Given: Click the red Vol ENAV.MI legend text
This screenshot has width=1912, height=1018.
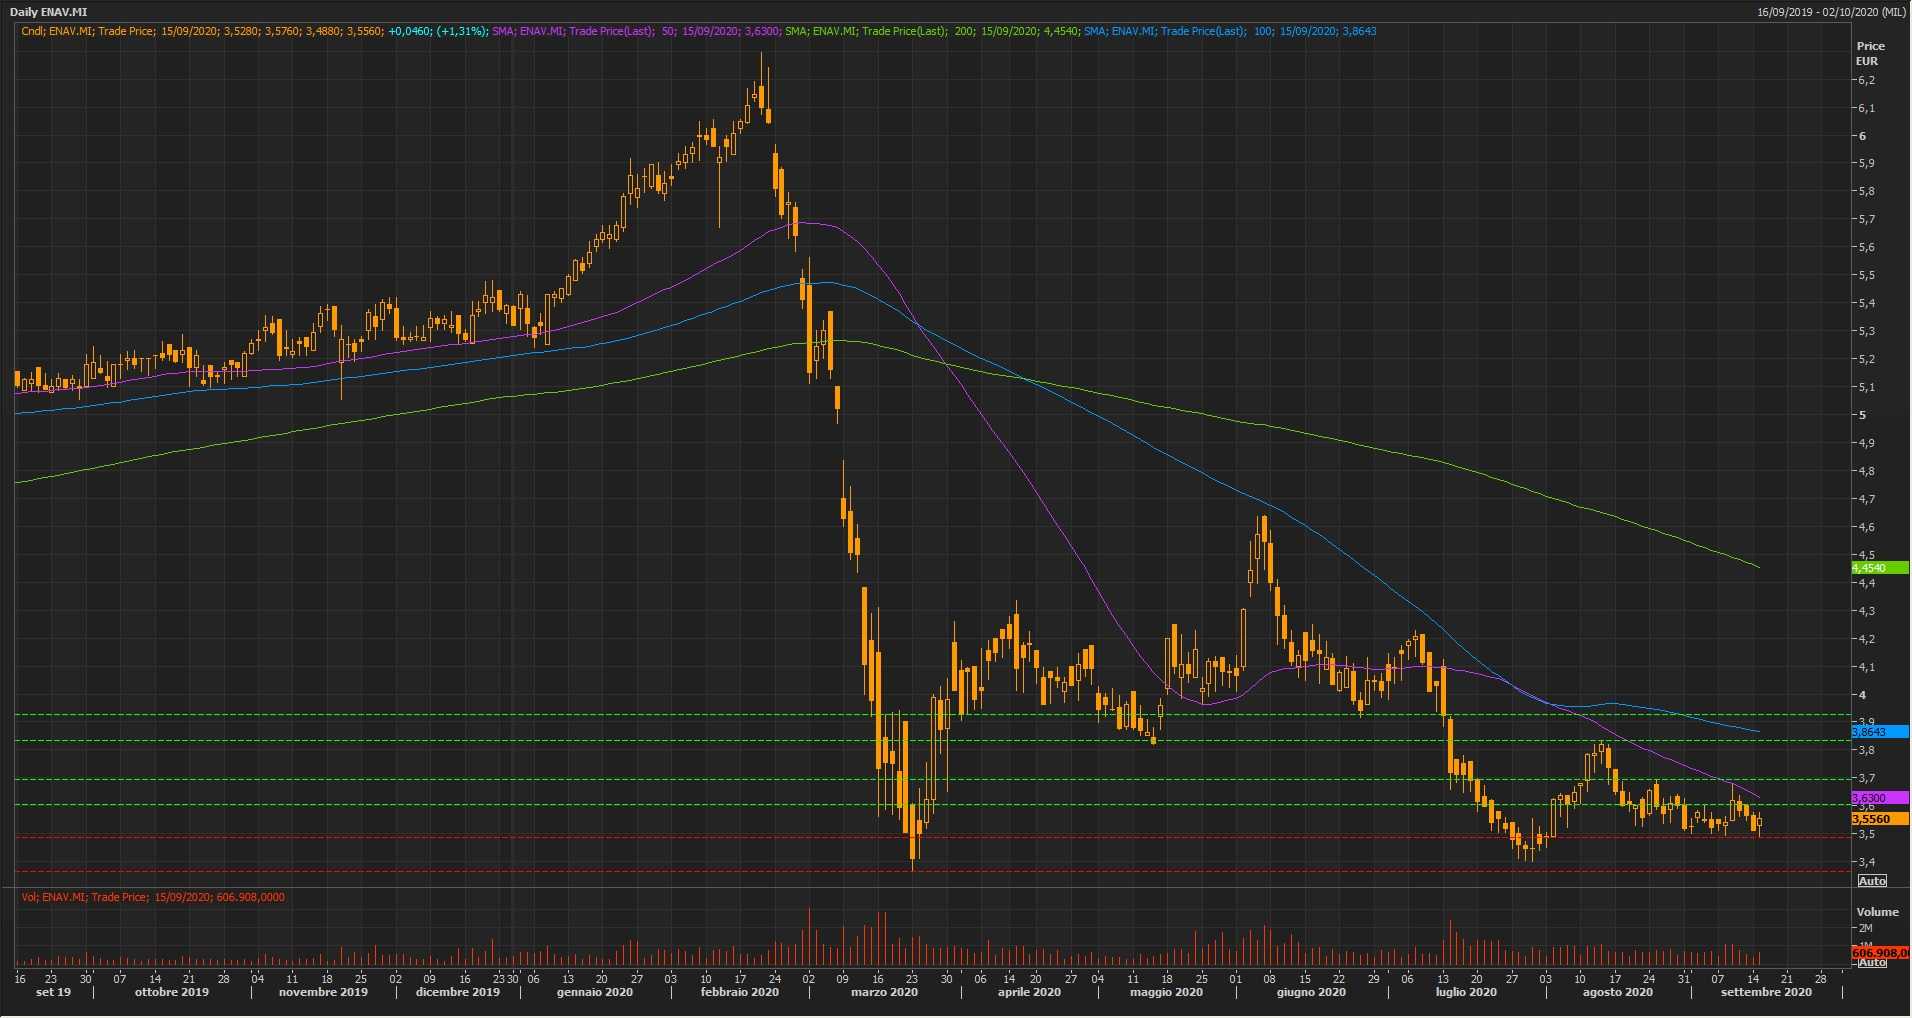Looking at the screenshot, I should [x=152, y=897].
